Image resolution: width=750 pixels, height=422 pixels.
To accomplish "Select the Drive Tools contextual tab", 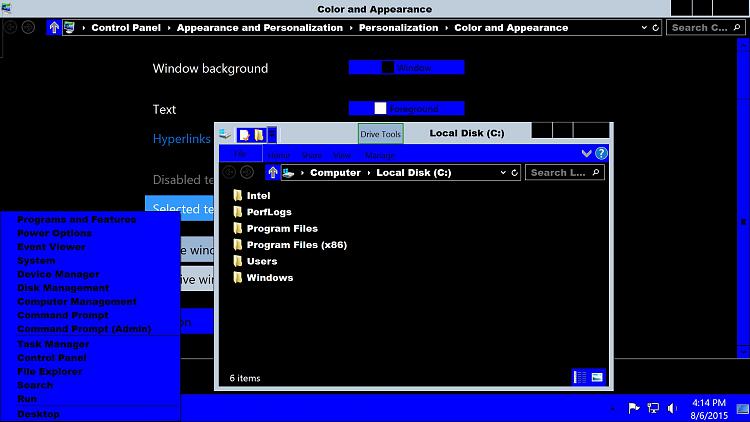I will pyautogui.click(x=380, y=134).
